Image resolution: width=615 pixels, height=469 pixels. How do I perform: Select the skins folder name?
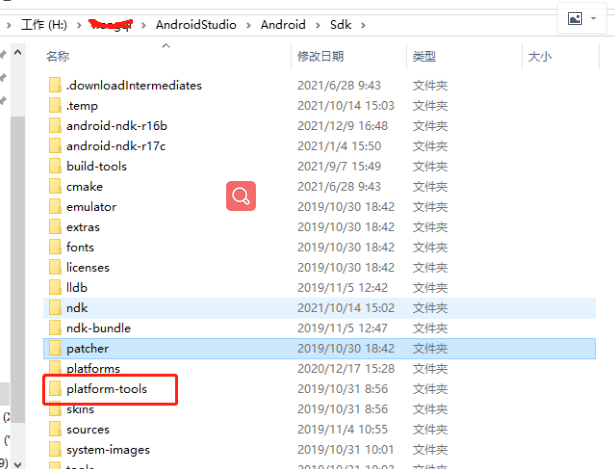click(x=80, y=409)
